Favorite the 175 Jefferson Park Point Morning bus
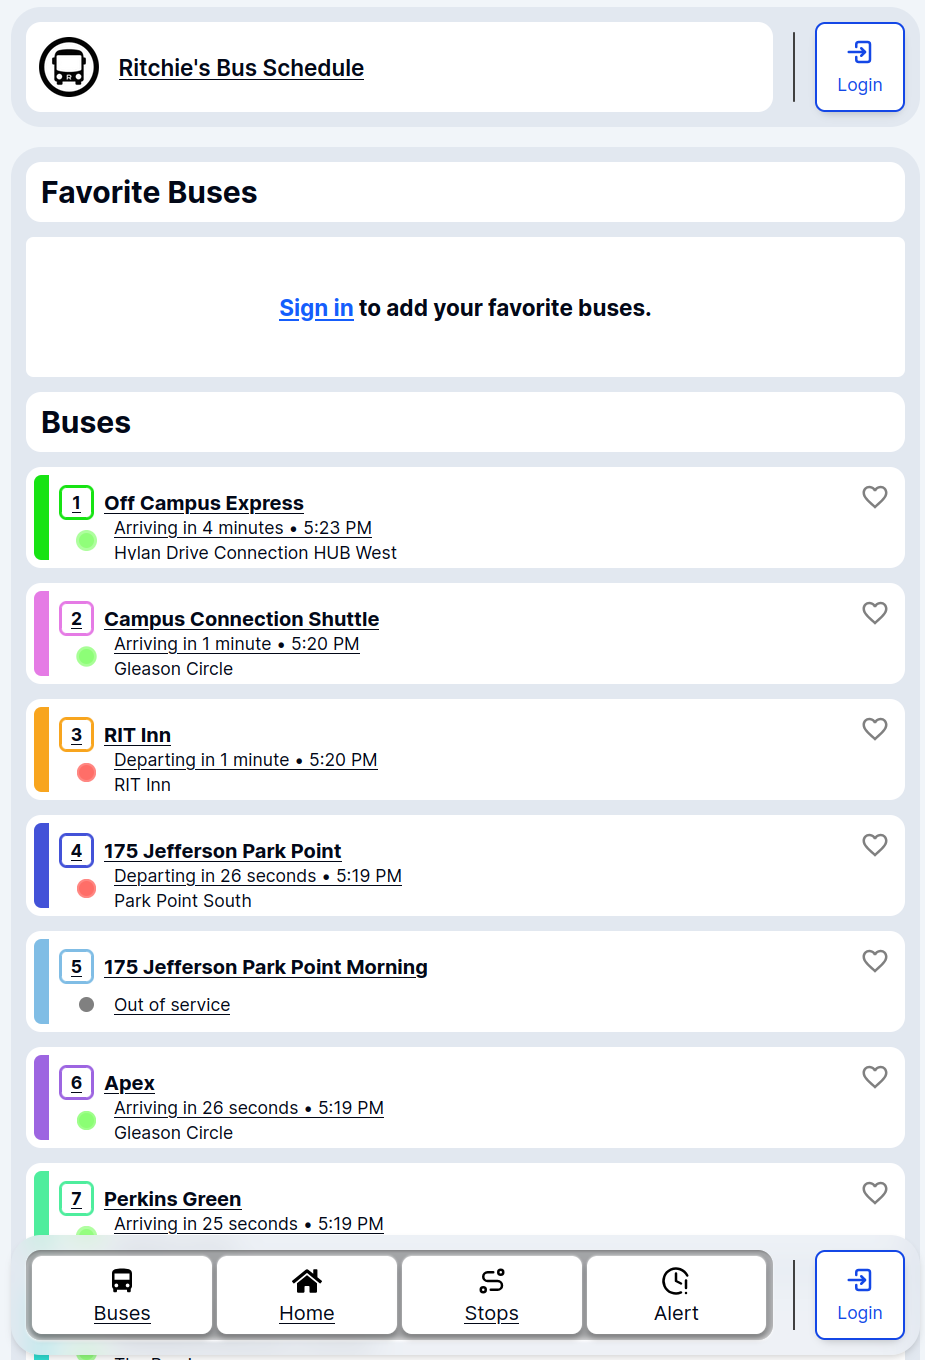This screenshot has height=1360, width=925. pyautogui.click(x=875, y=961)
